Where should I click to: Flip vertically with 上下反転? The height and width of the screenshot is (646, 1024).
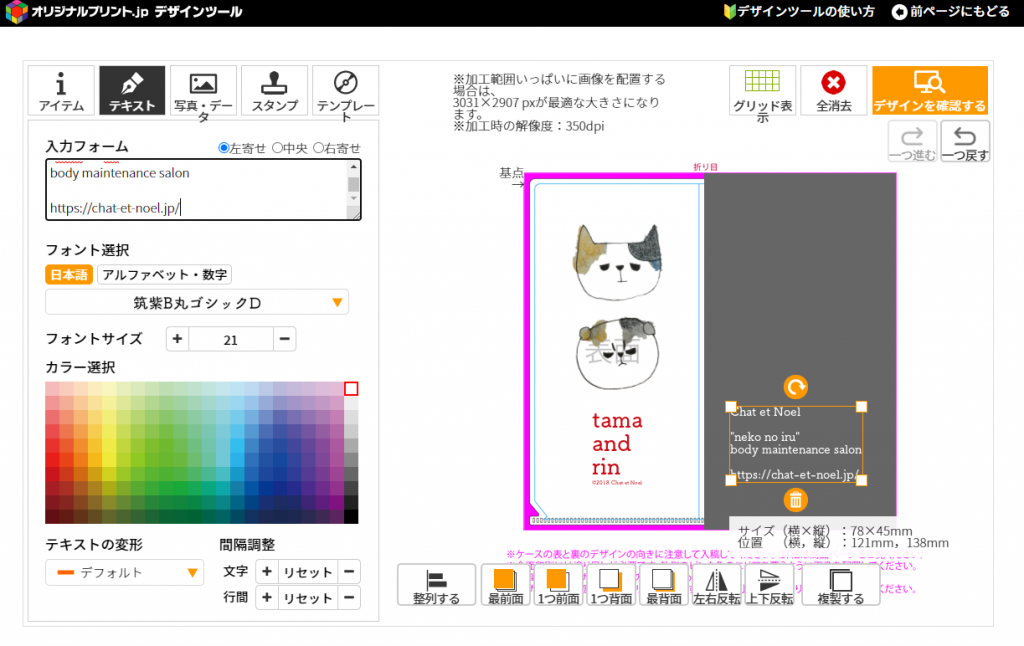tap(769, 585)
